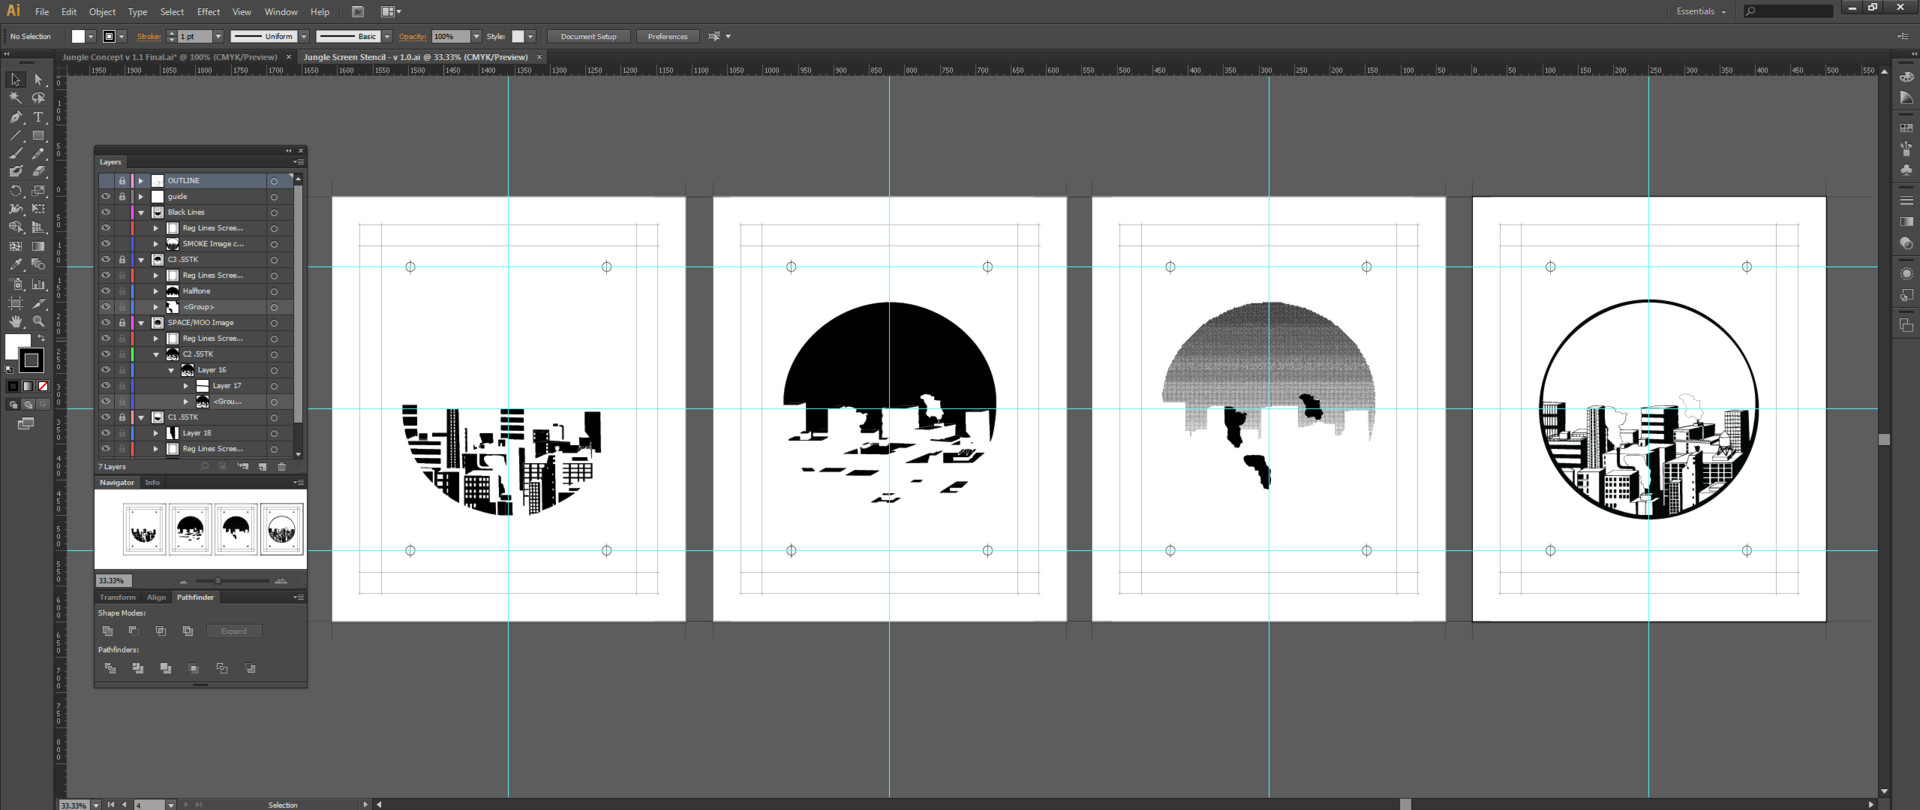The width and height of the screenshot is (1920, 810).
Task: Select the Pen tool
Action: 16,117
